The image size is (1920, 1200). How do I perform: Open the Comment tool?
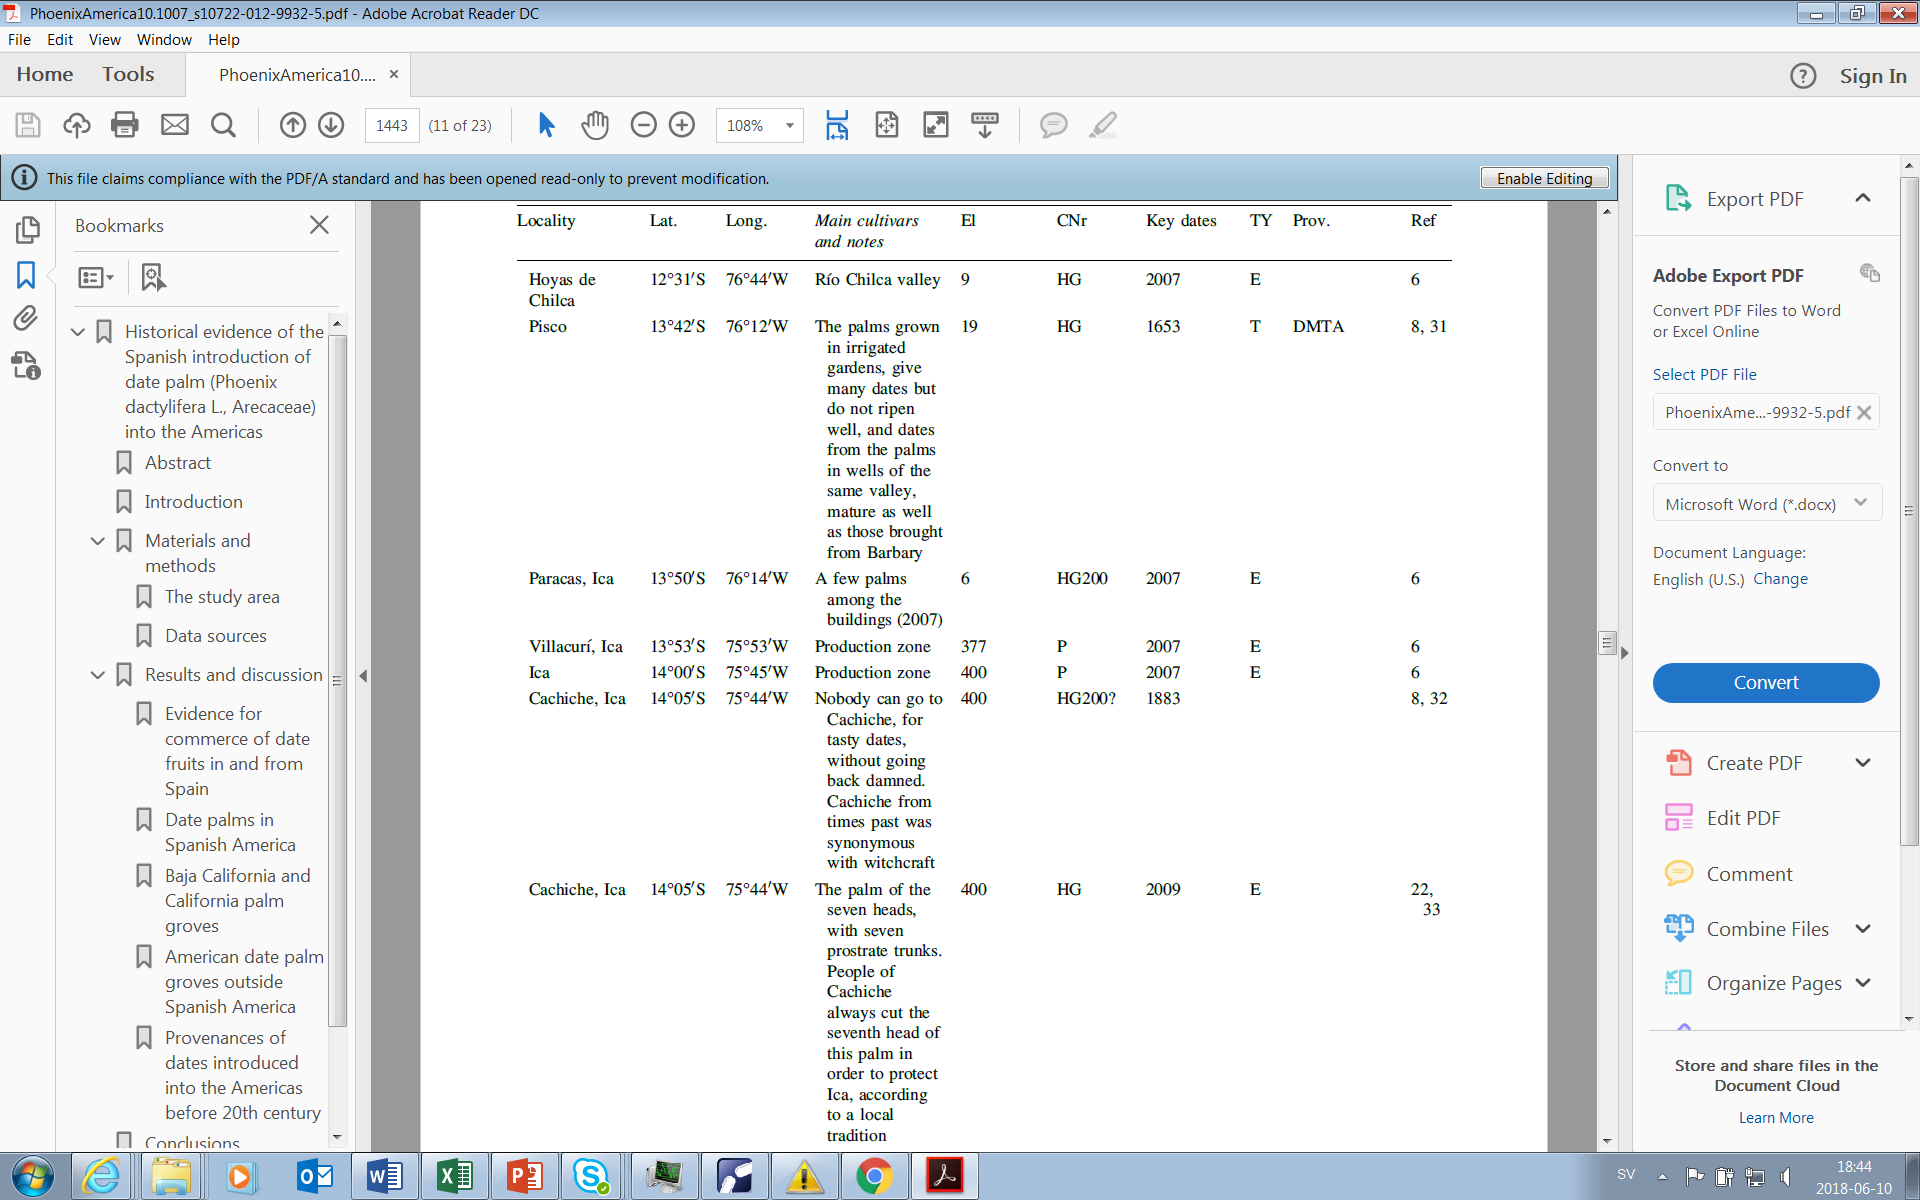coord(1749,874)
